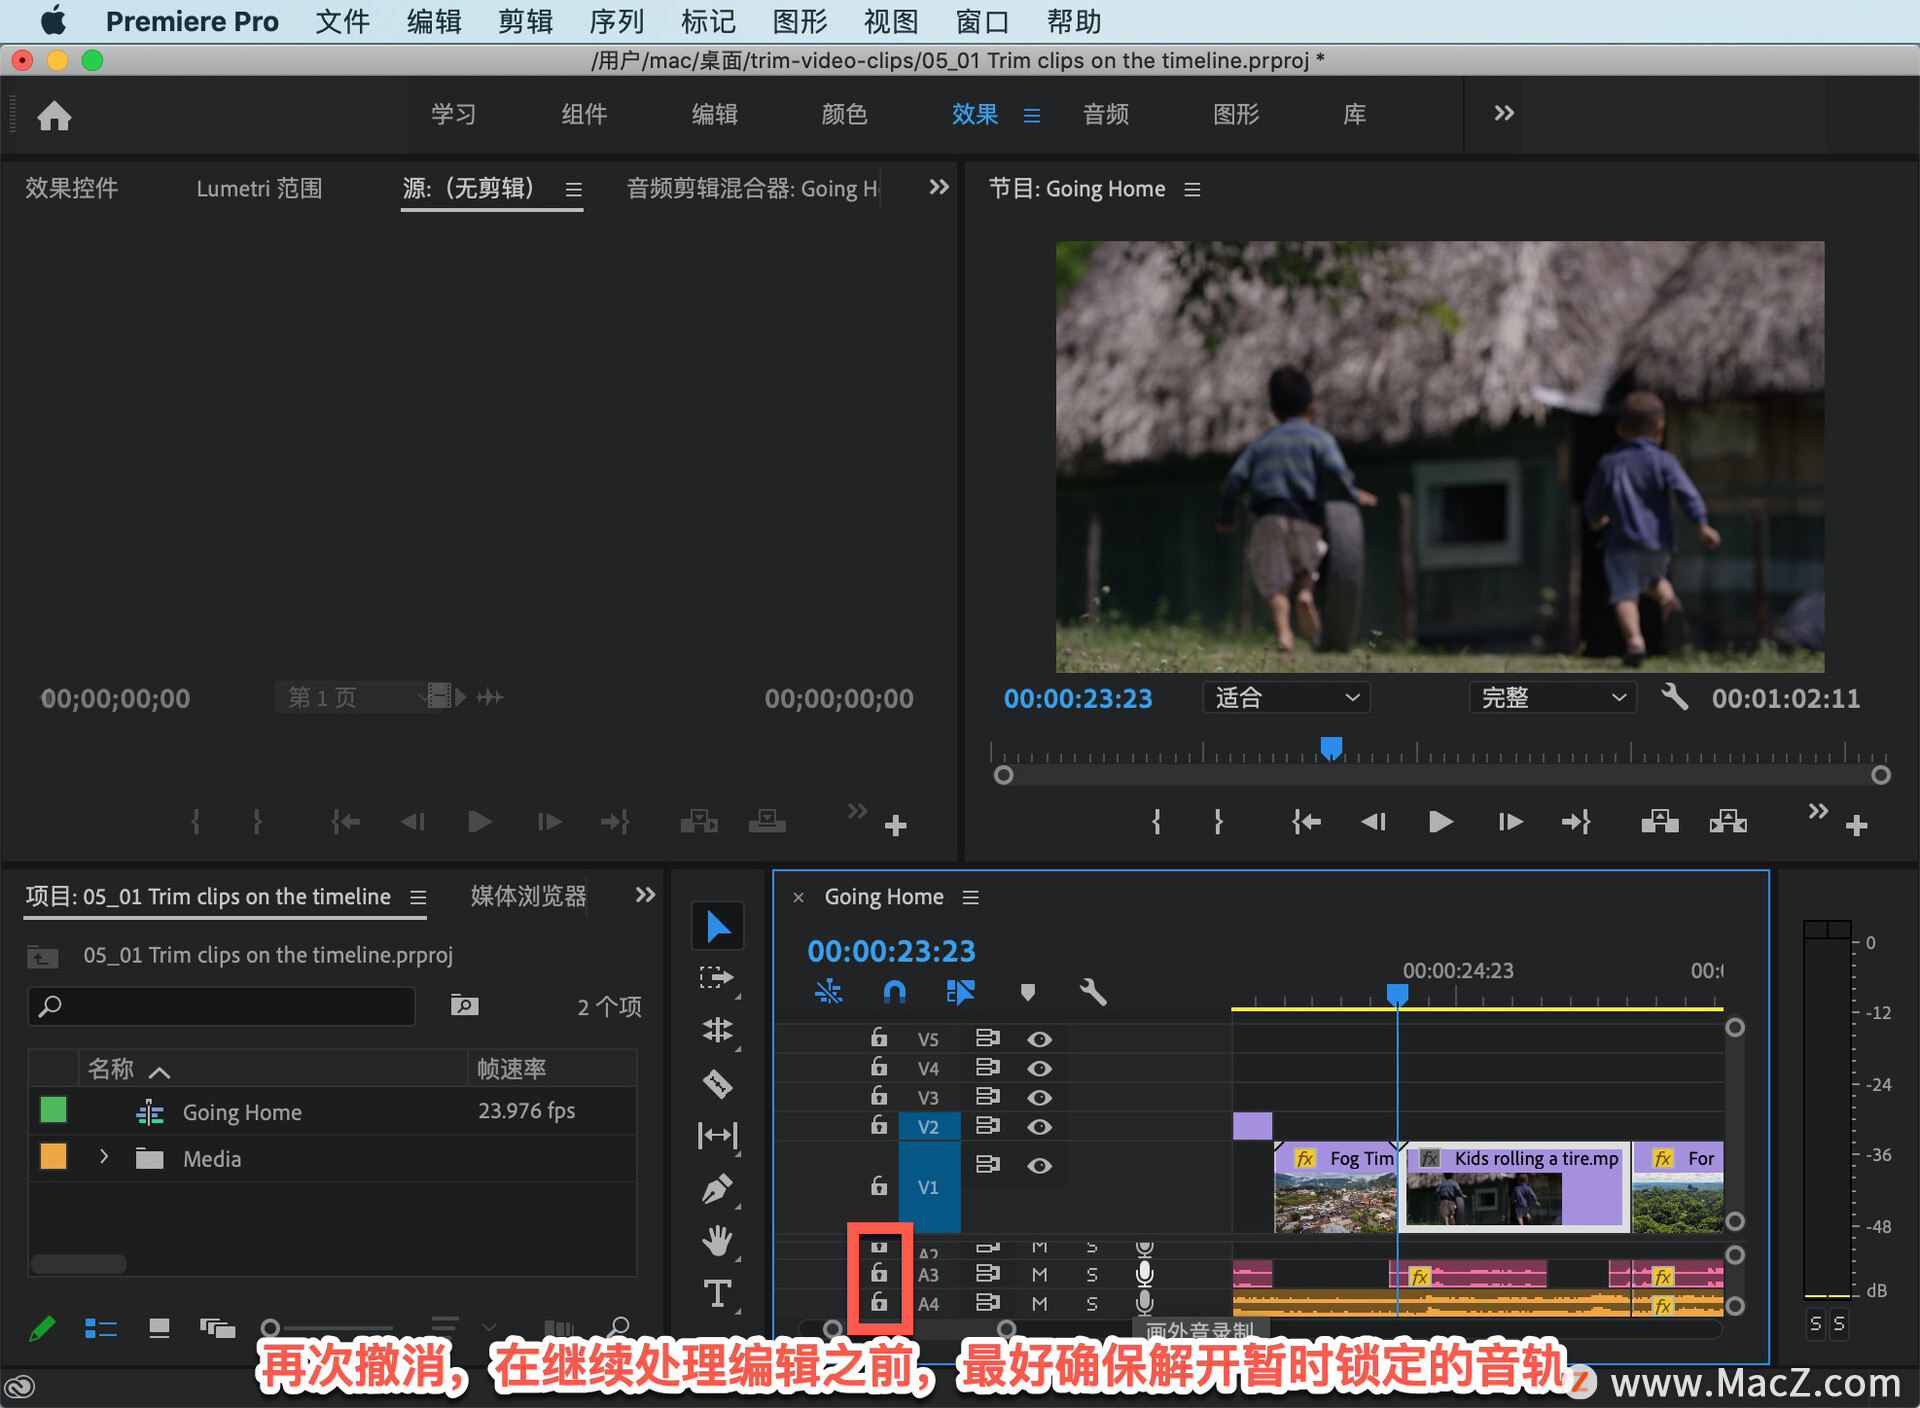Open the 适合 zoom level dropdown

pyautogui.click(x=1285, y=698)
